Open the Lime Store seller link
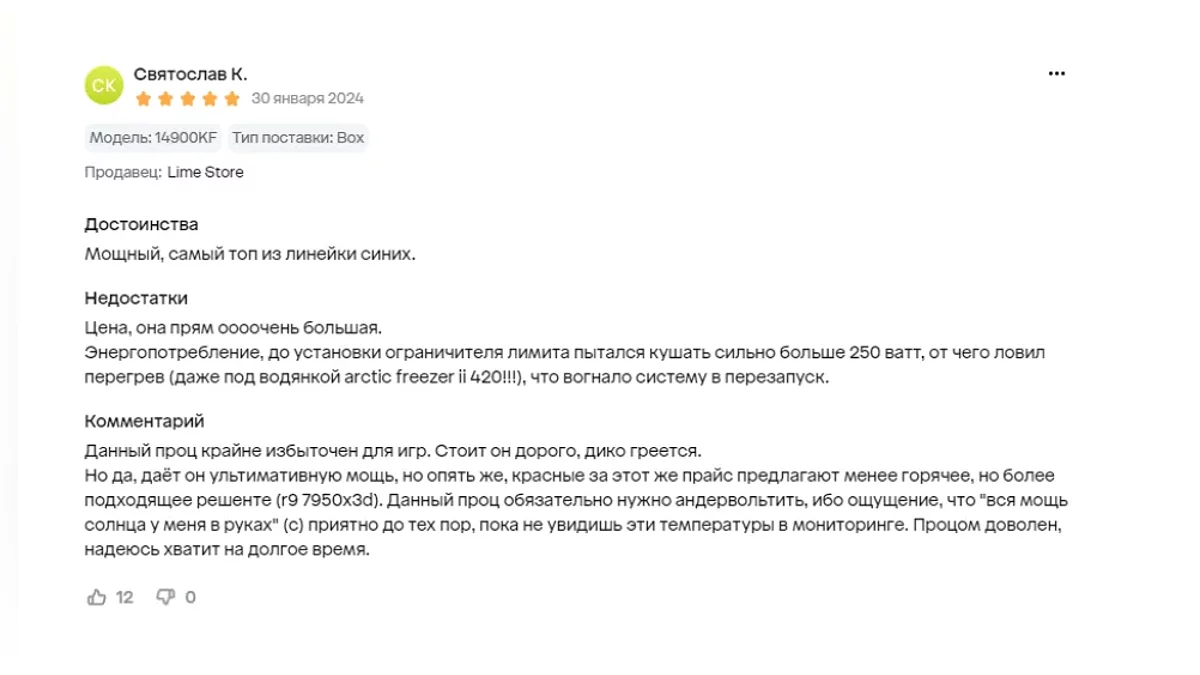1200x675 pixels. click(x=205, y=172)
